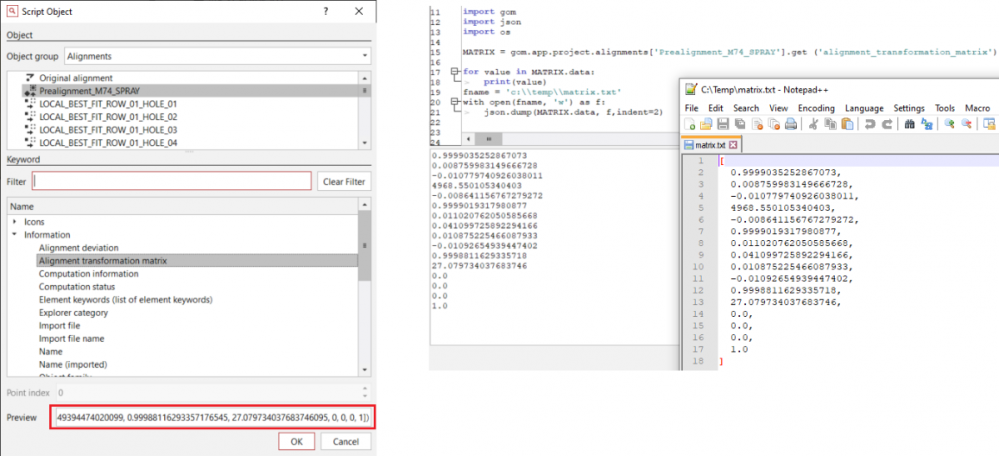
Task: Click inside the Filter input field
Action: coord(172,182)
